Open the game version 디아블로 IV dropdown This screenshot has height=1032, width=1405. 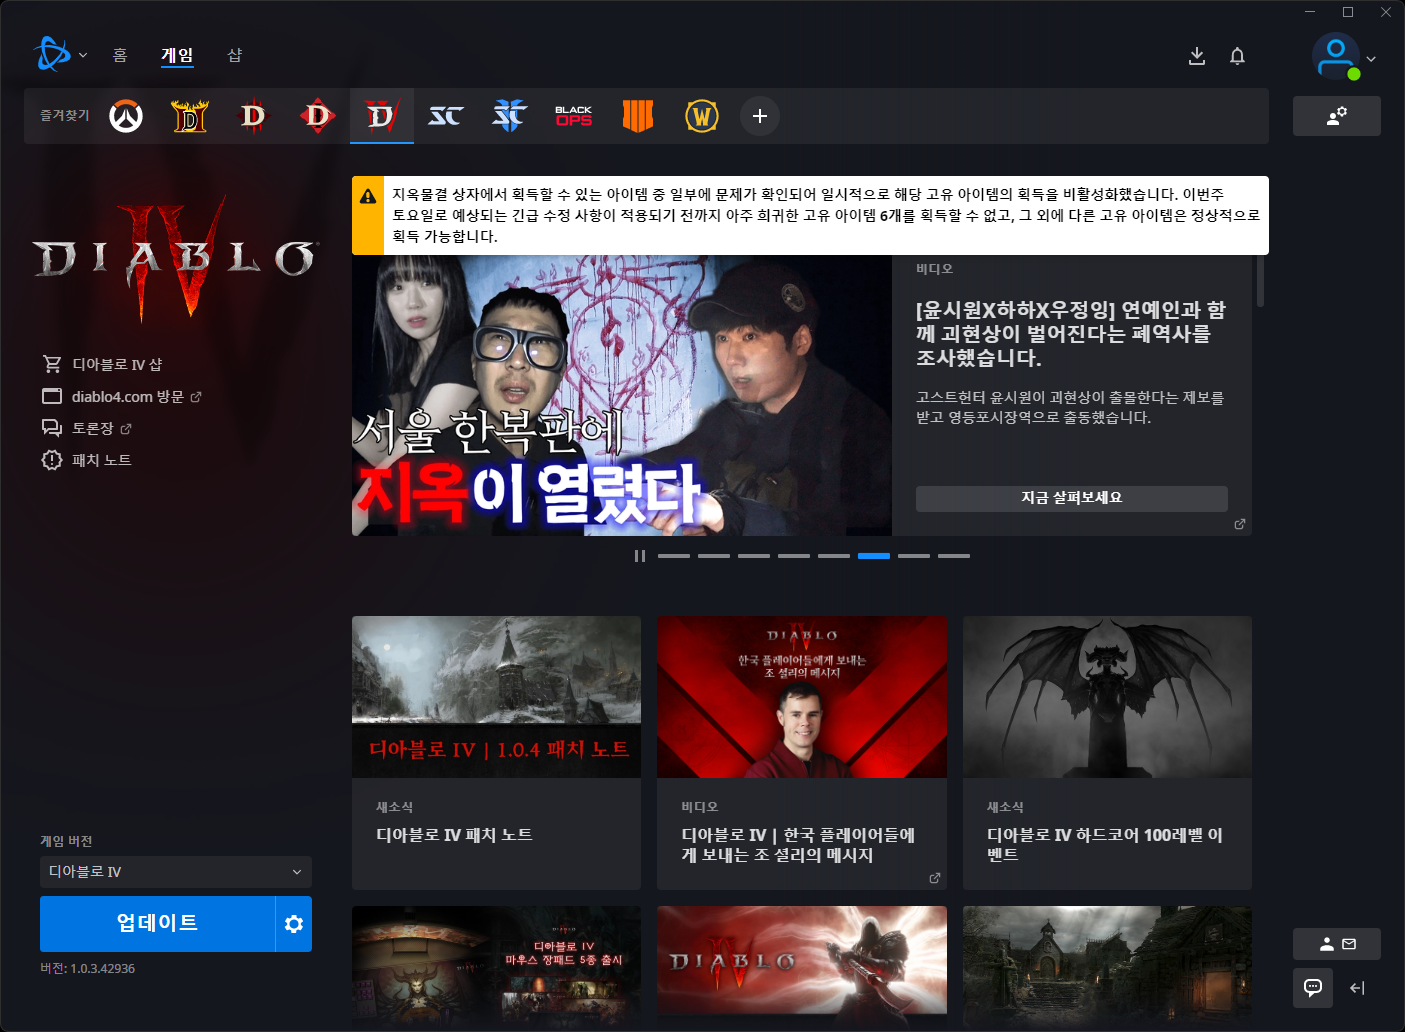176,872
